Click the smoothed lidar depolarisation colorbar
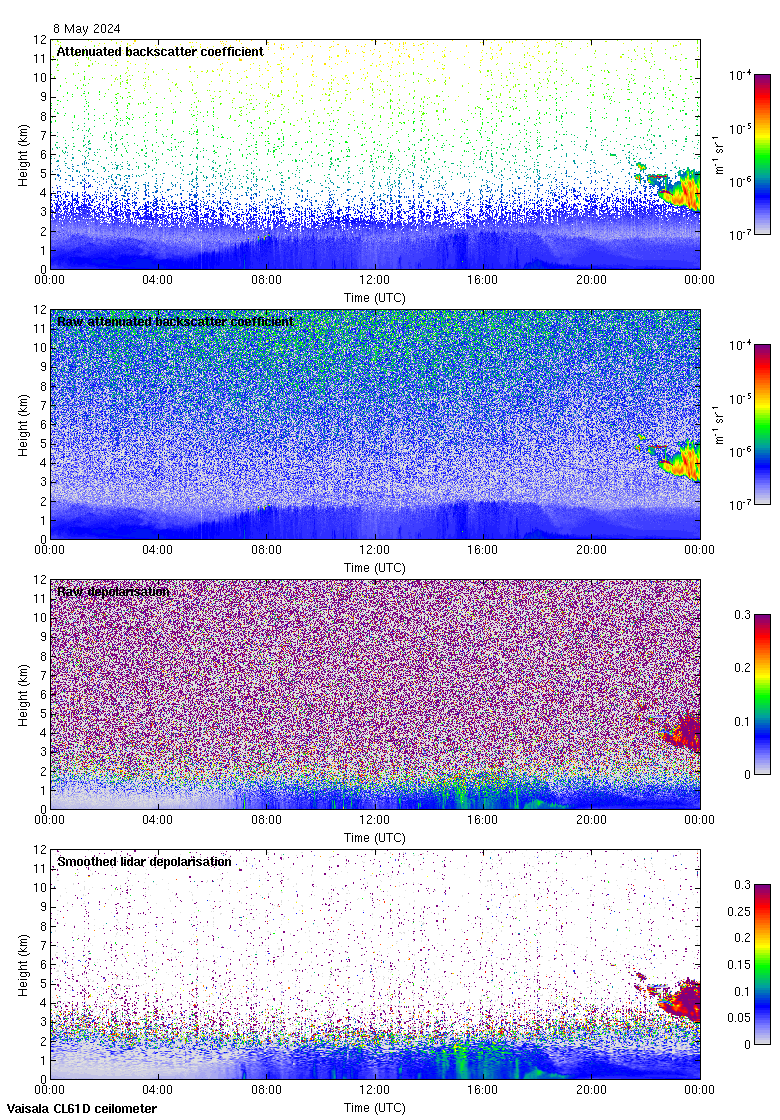 [x=761, y=964]
